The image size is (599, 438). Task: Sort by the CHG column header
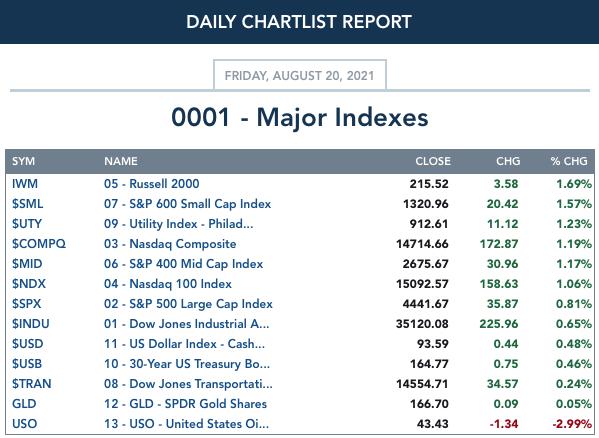click(x=508, y=161)
